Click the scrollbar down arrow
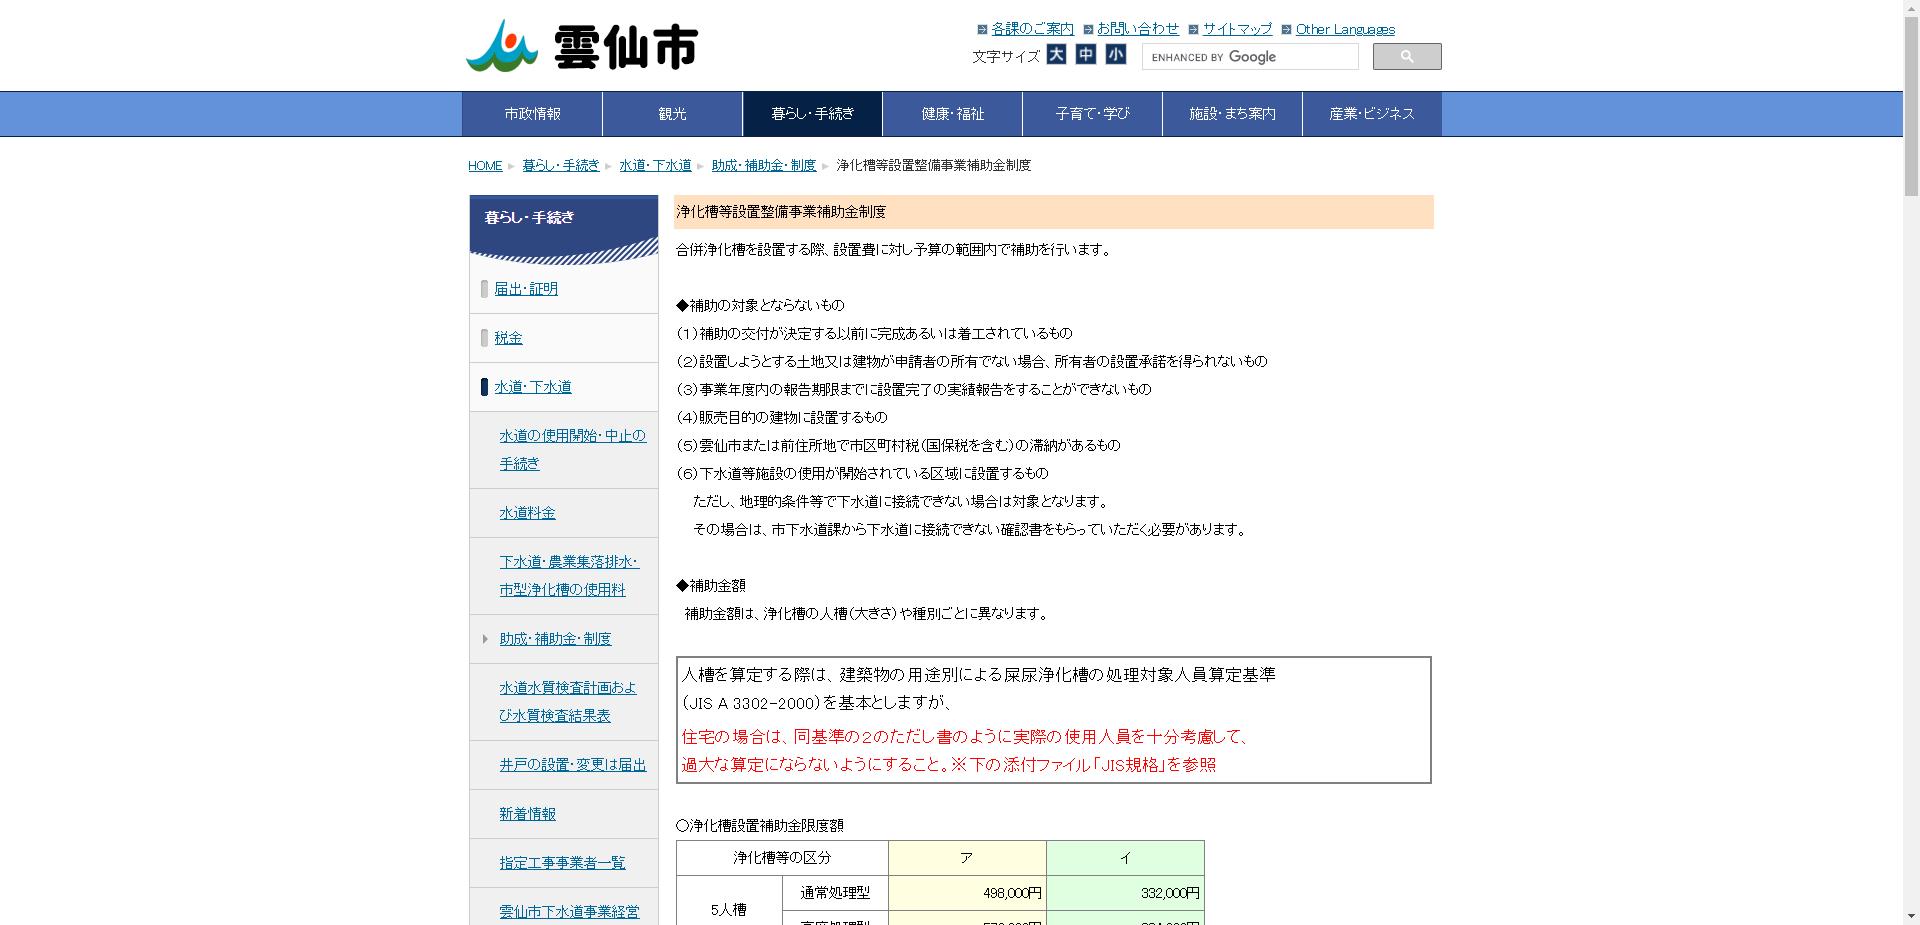This screenshot has height=925, width=1920. click(1912, 917)
